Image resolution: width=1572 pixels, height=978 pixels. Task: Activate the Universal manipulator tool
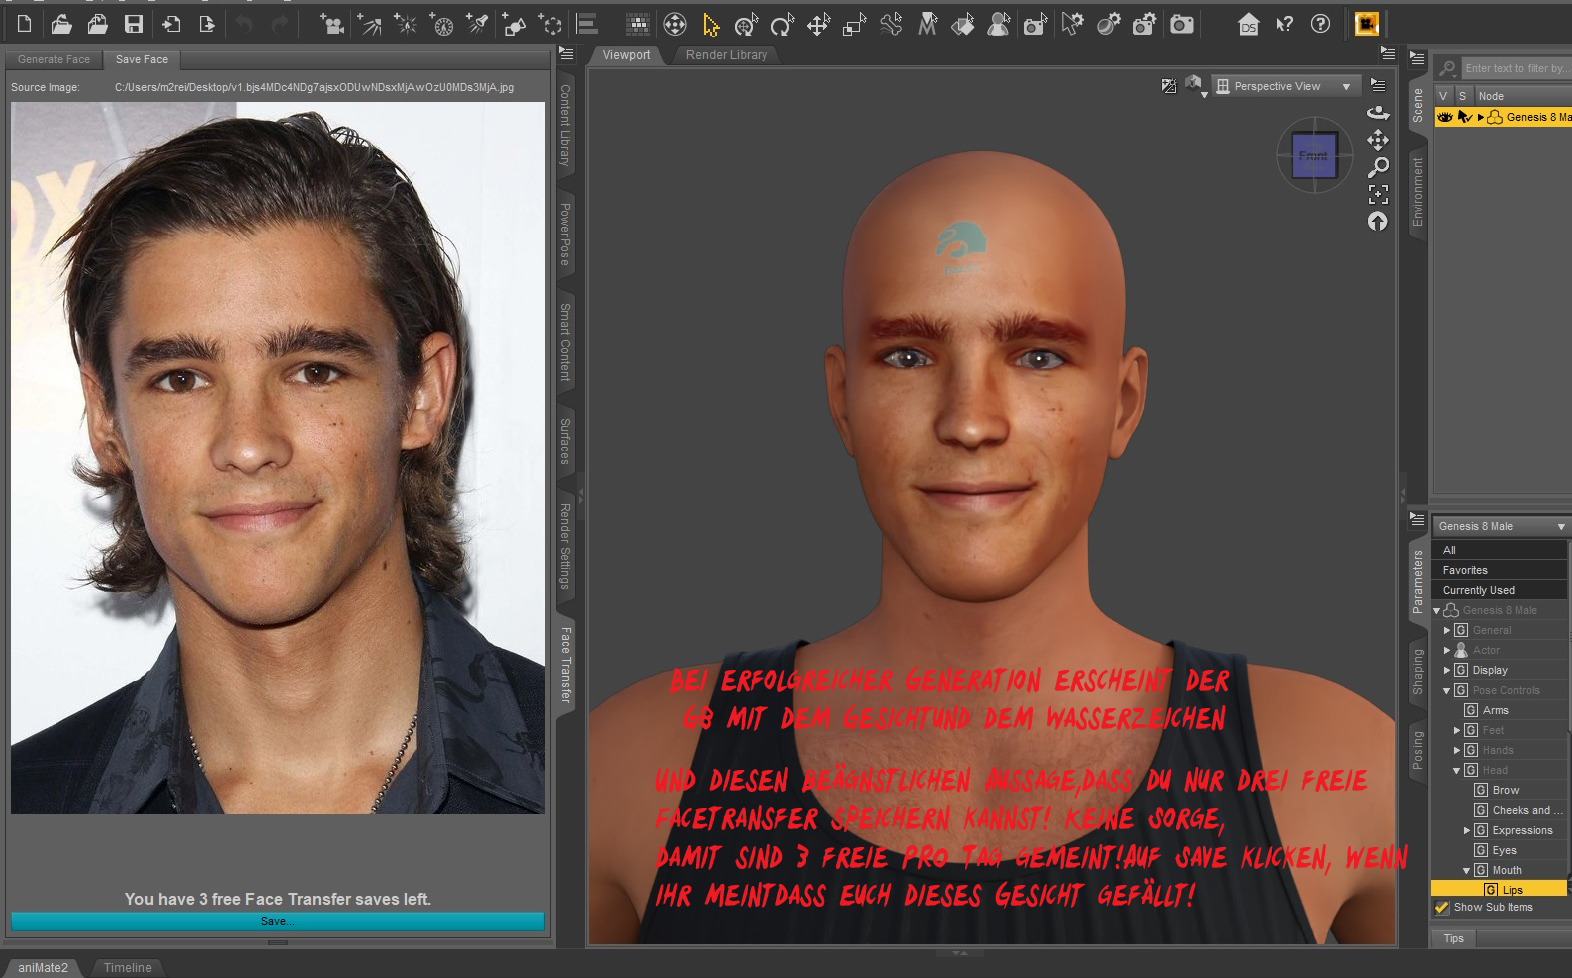746,24
